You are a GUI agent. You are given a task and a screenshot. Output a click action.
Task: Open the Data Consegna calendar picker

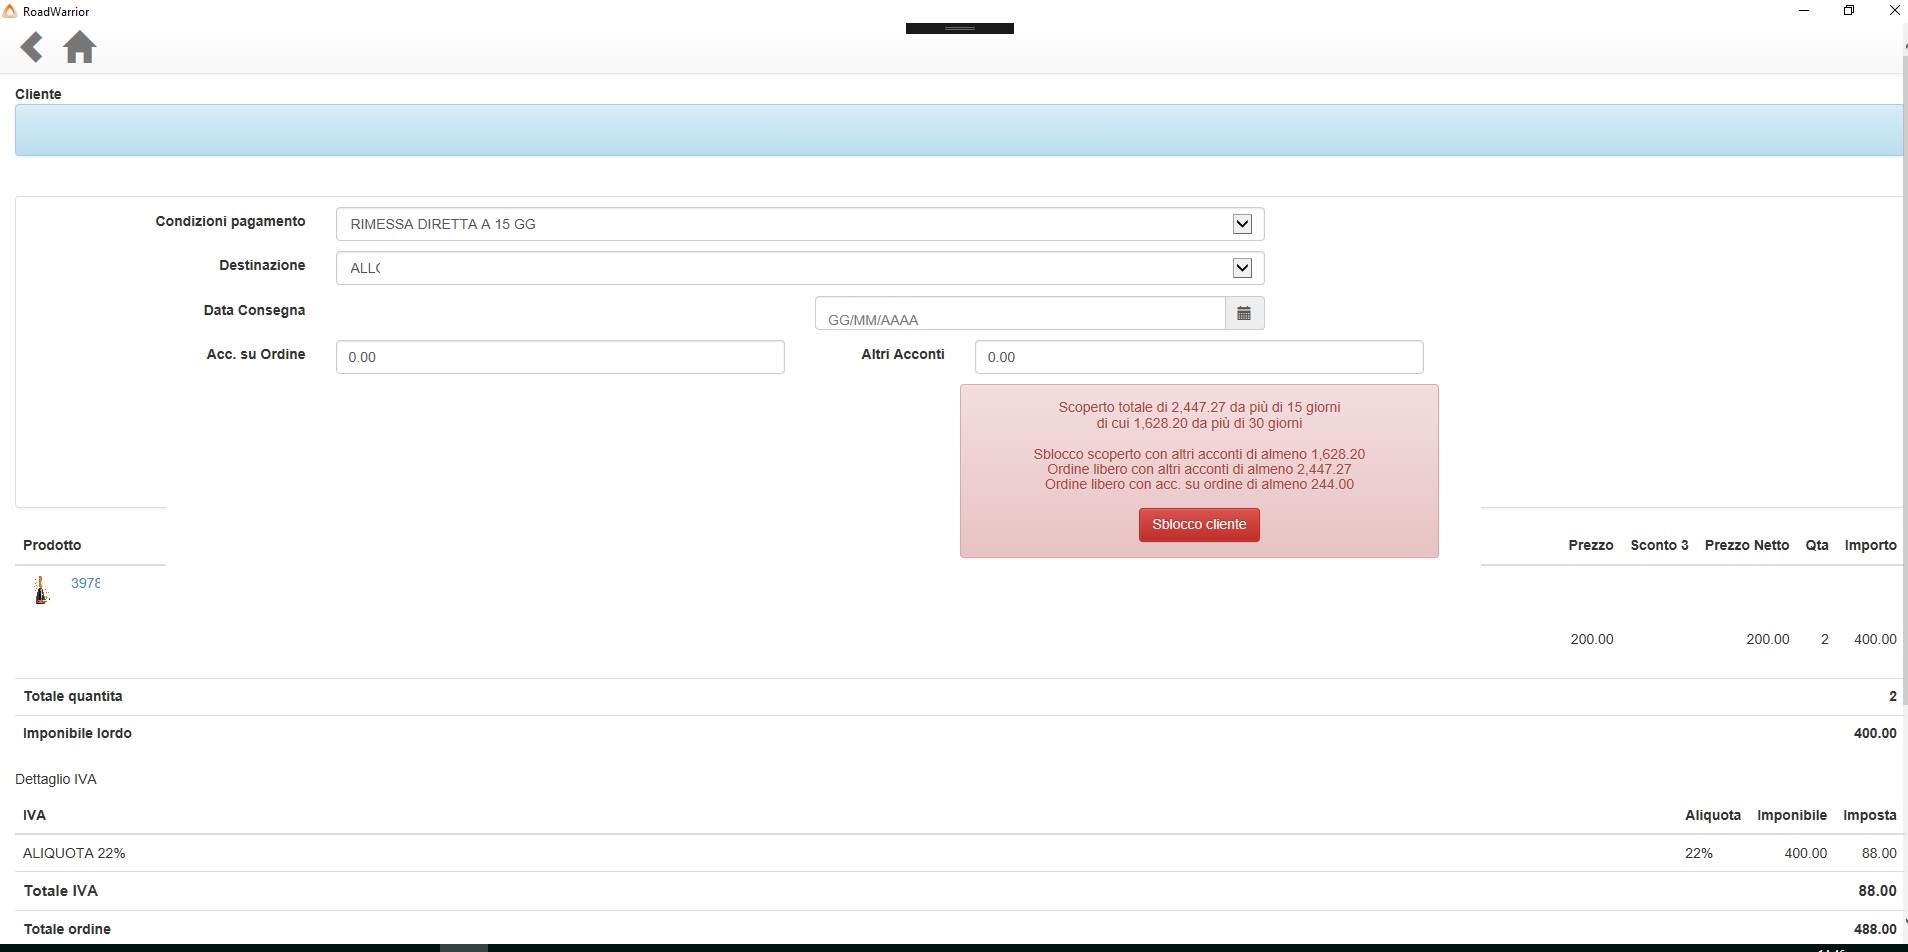coord(1244,314)
